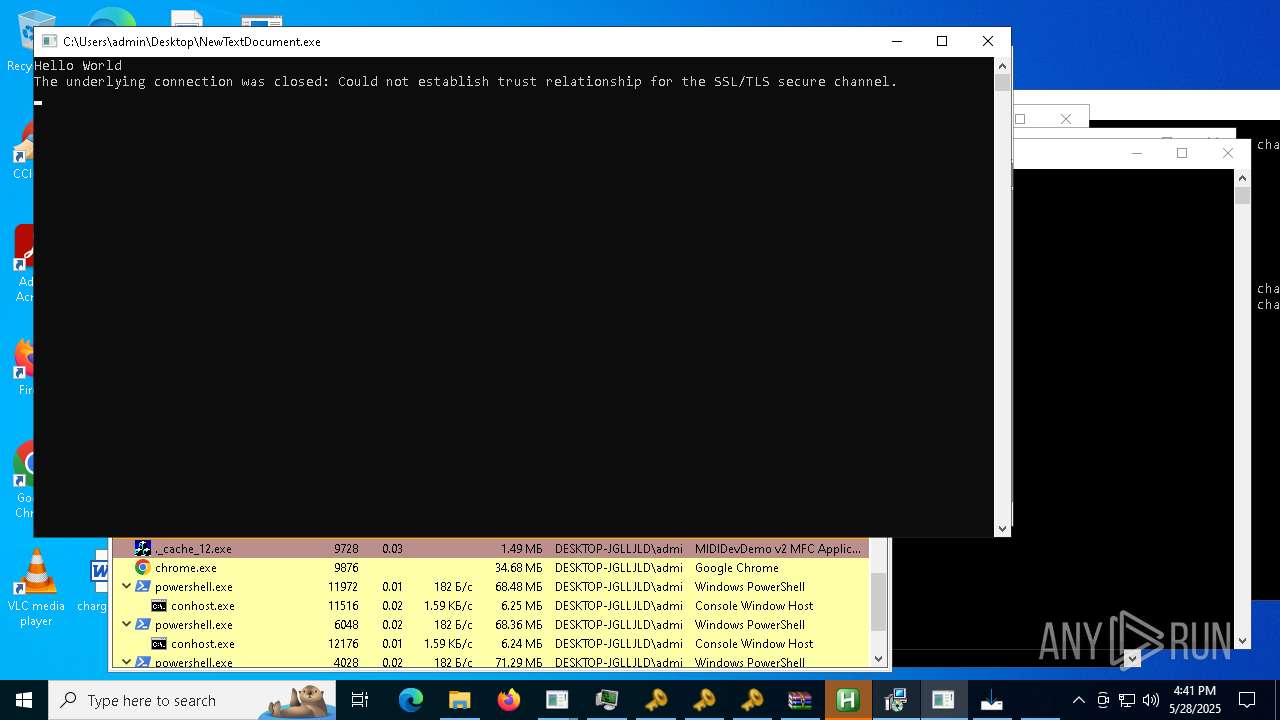Minimize the background black console window
The height and width of the screenshot is (720, 1280).
coord(1136,153)
